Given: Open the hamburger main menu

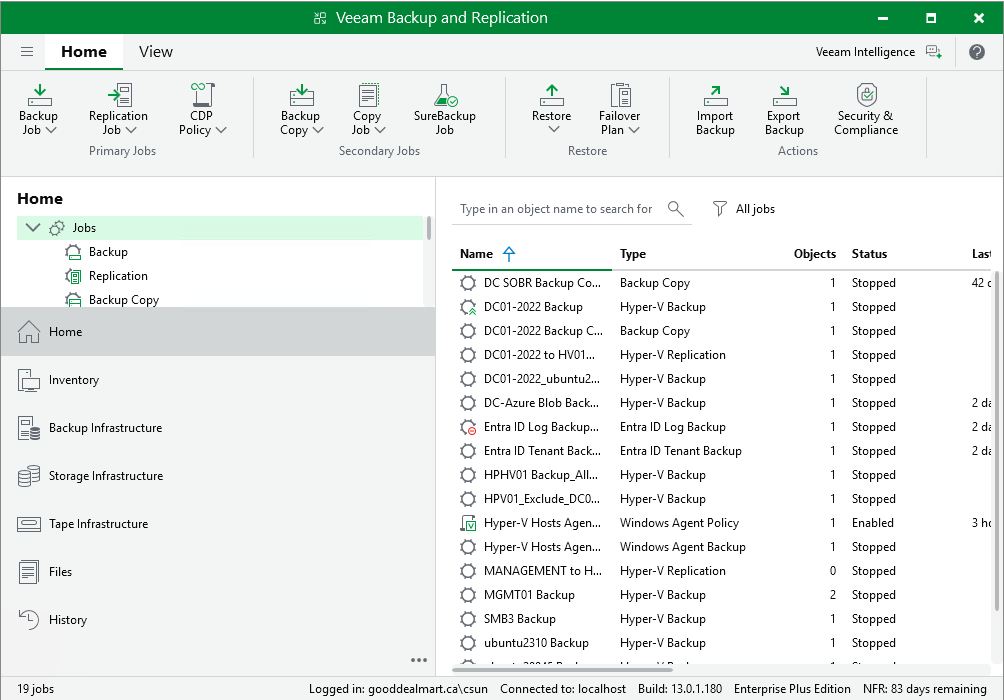Looking at the screenshot, I should click(x=27, y=52).
